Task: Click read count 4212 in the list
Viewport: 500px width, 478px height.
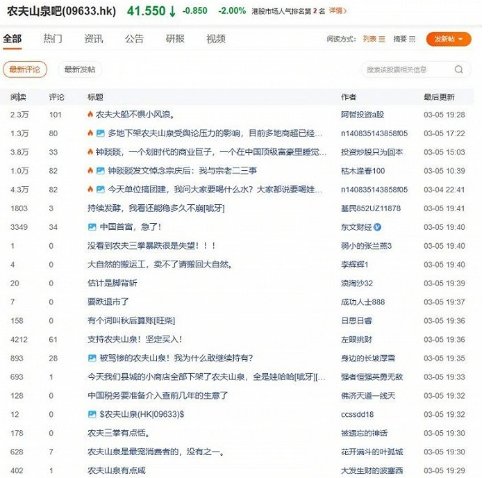Action: 19,340
